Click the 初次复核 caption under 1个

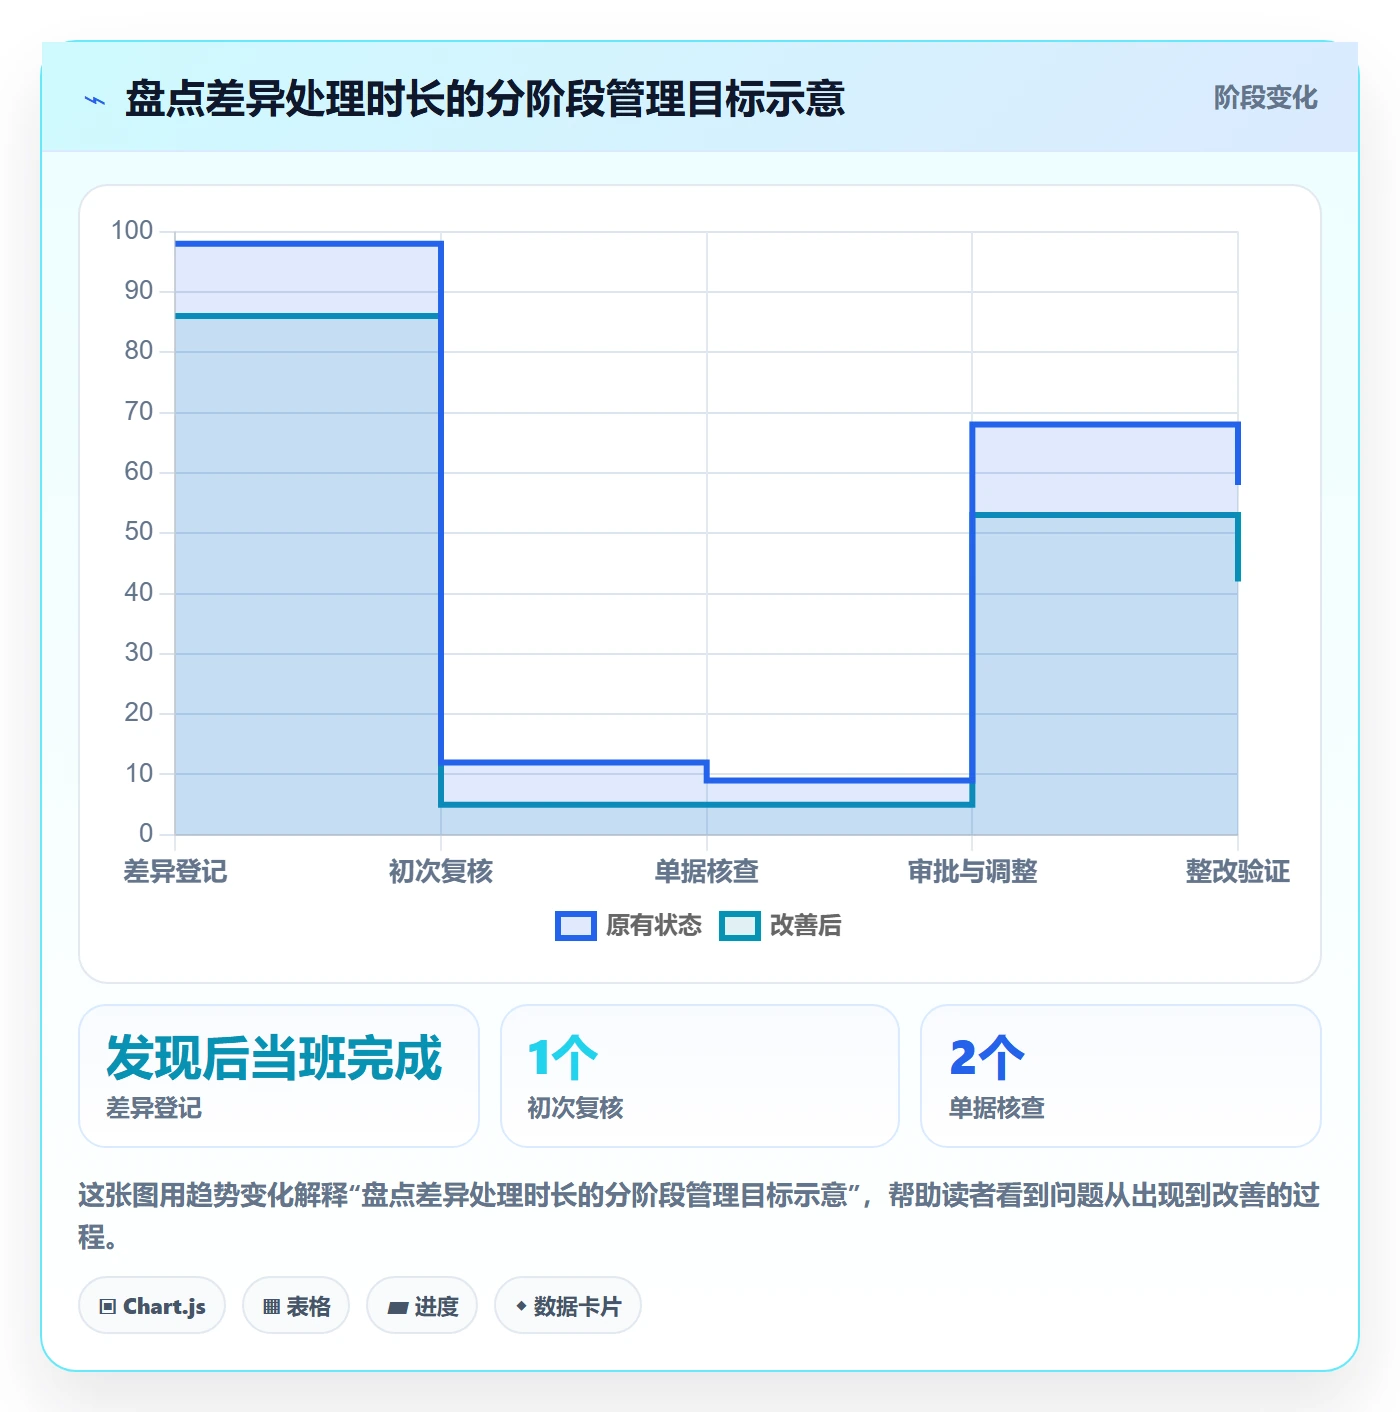click(x=576, y=1108)
